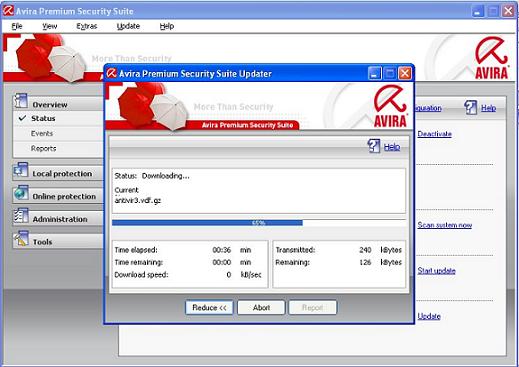Click the AVIRA logo in Updater banner
519x367 pixels.
pos(390,106)
